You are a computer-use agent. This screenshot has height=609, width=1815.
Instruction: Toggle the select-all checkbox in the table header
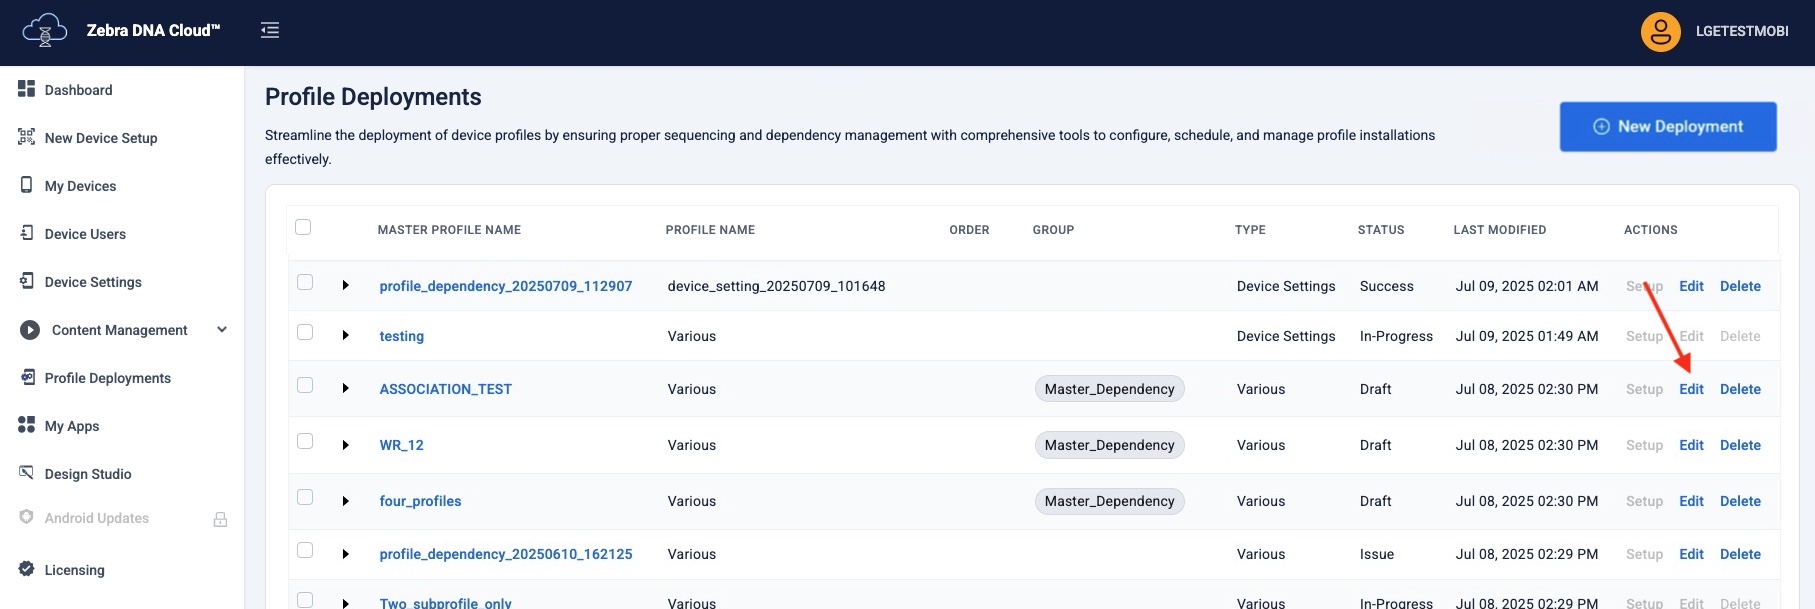click(x=304, y=228)
